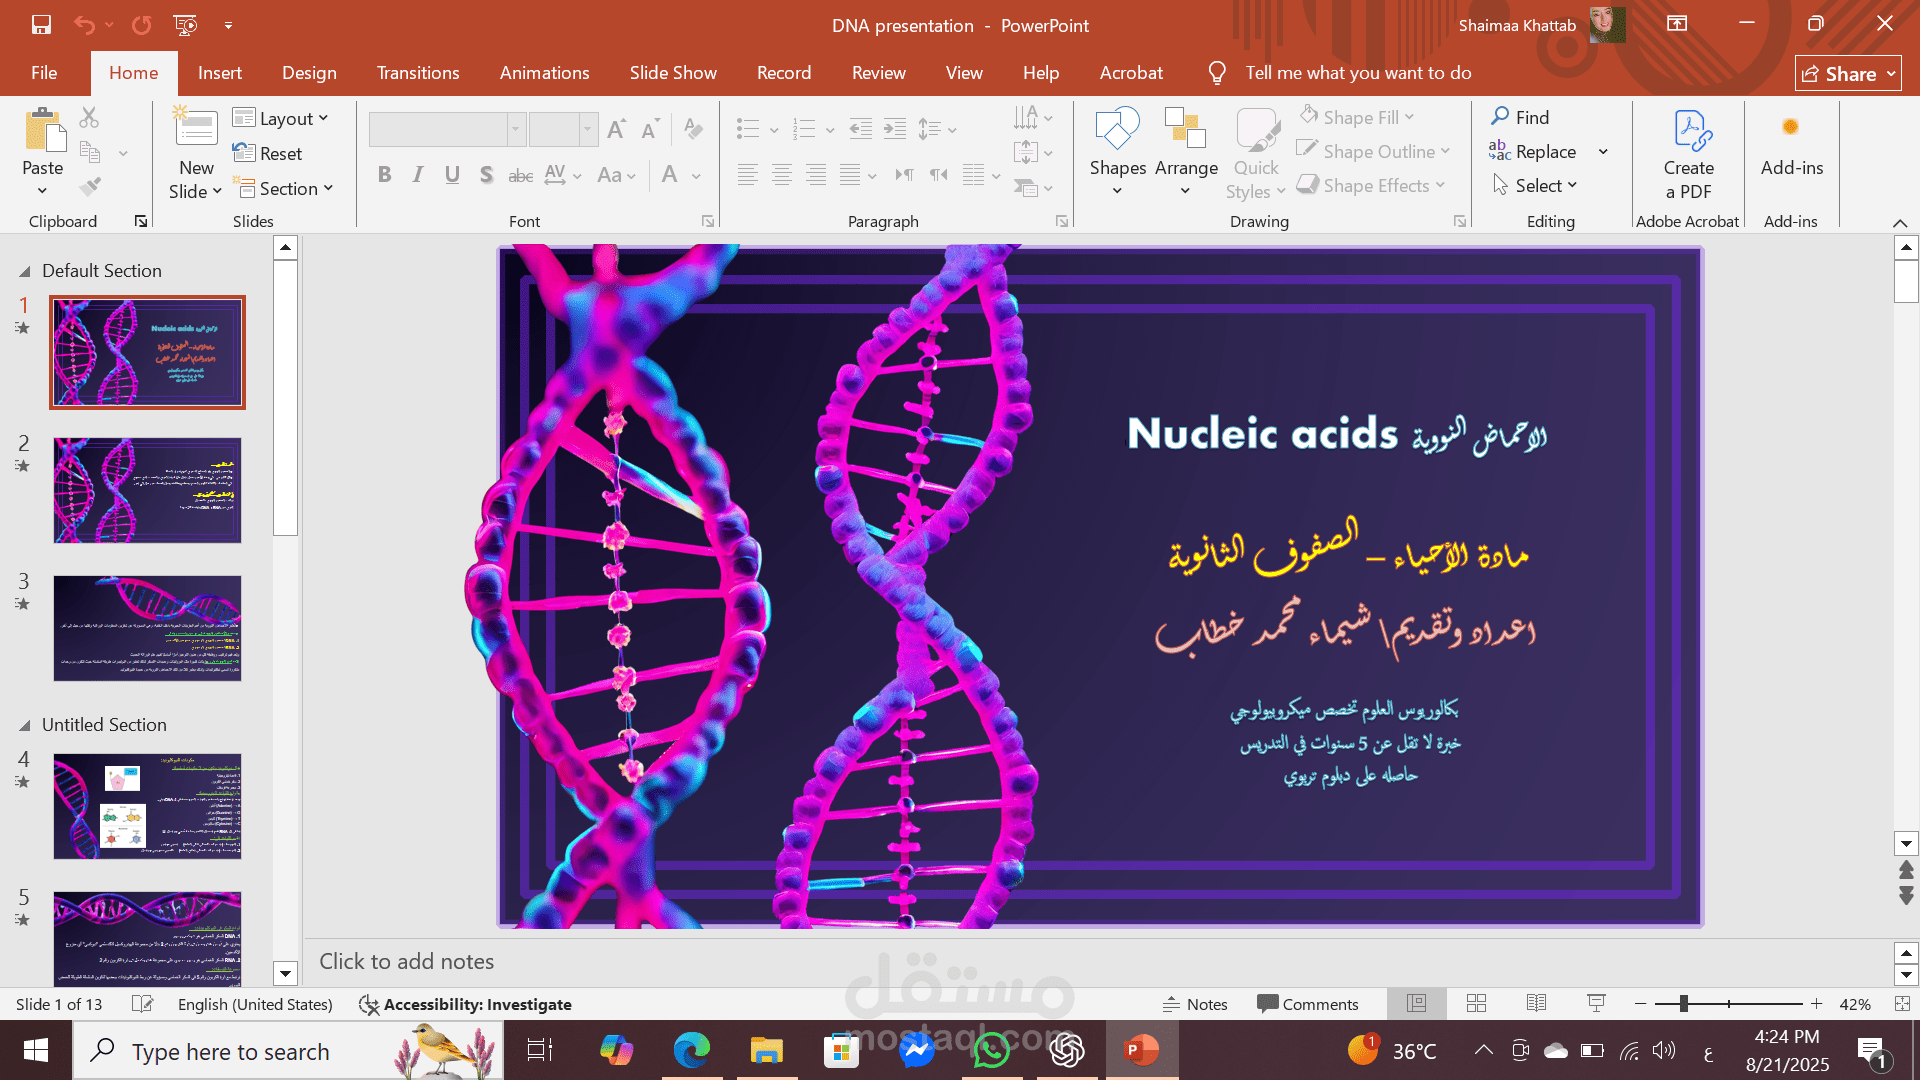Click the spell check status icon
The height and width of the screenshot is (1080, 1920).
[x=143, y=1003]
